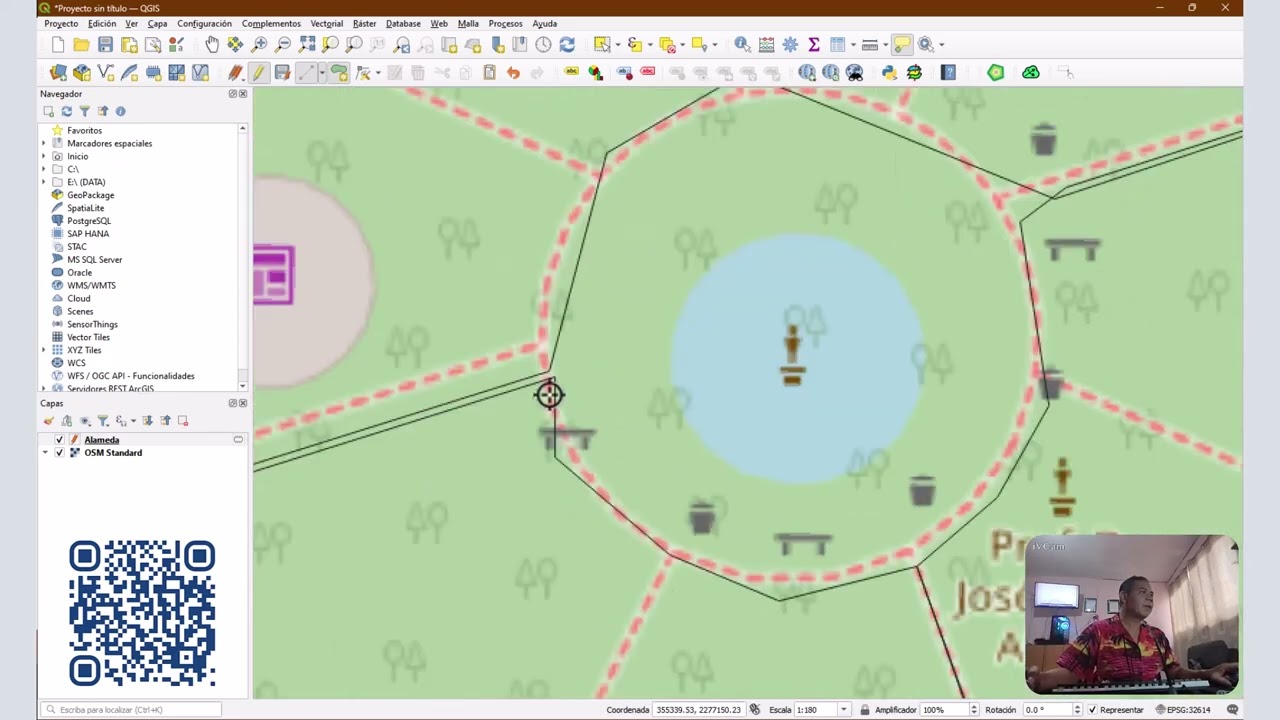
Task: Expand the Inicio tree node
Action: (44, 157)
